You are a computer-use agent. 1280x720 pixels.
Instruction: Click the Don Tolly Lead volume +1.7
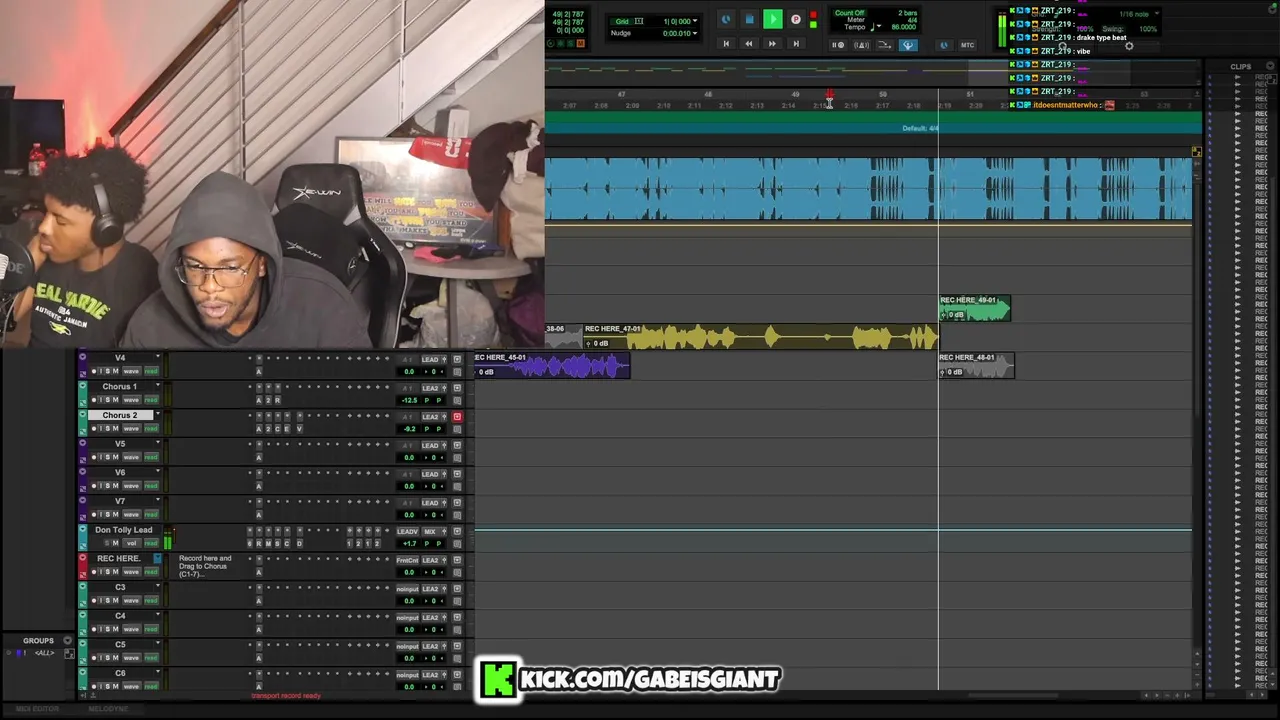click(409, 543)
